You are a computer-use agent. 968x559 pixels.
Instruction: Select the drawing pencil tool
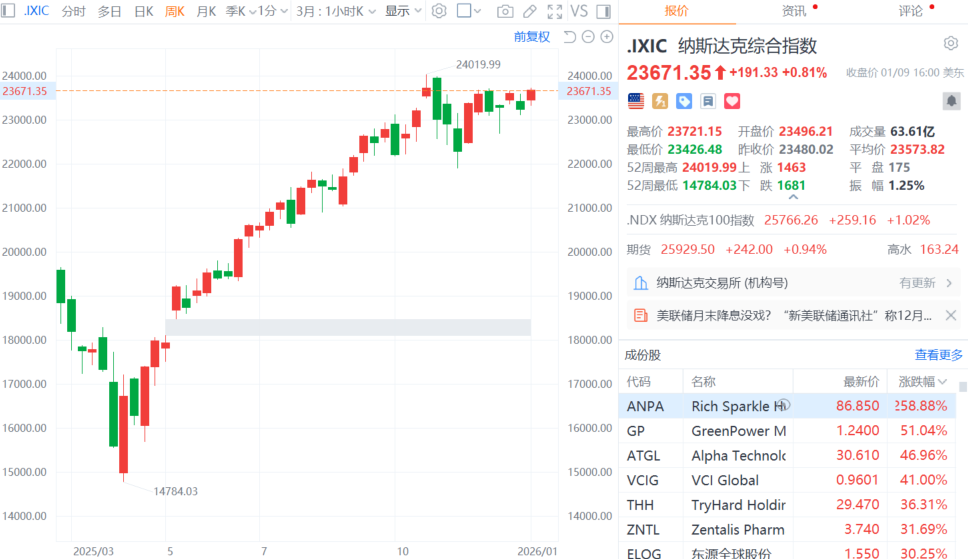pos(530,11)
